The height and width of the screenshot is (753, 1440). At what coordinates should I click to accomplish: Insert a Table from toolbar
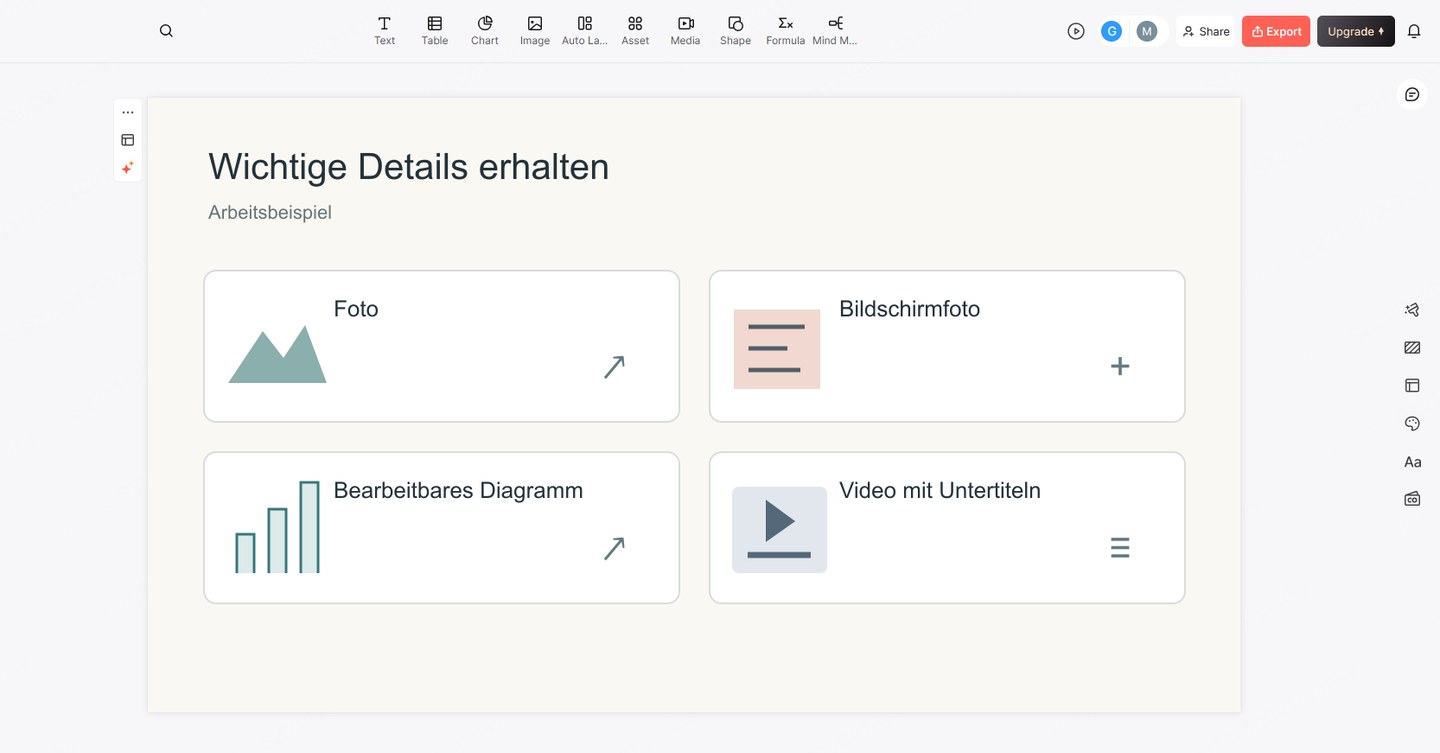(x=434, y=30)
